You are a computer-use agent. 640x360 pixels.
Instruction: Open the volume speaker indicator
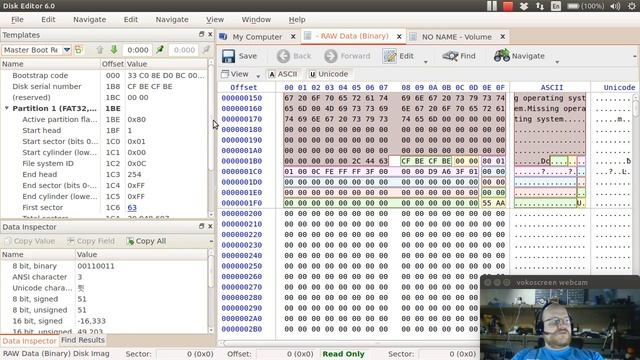[x=615, y=6]
